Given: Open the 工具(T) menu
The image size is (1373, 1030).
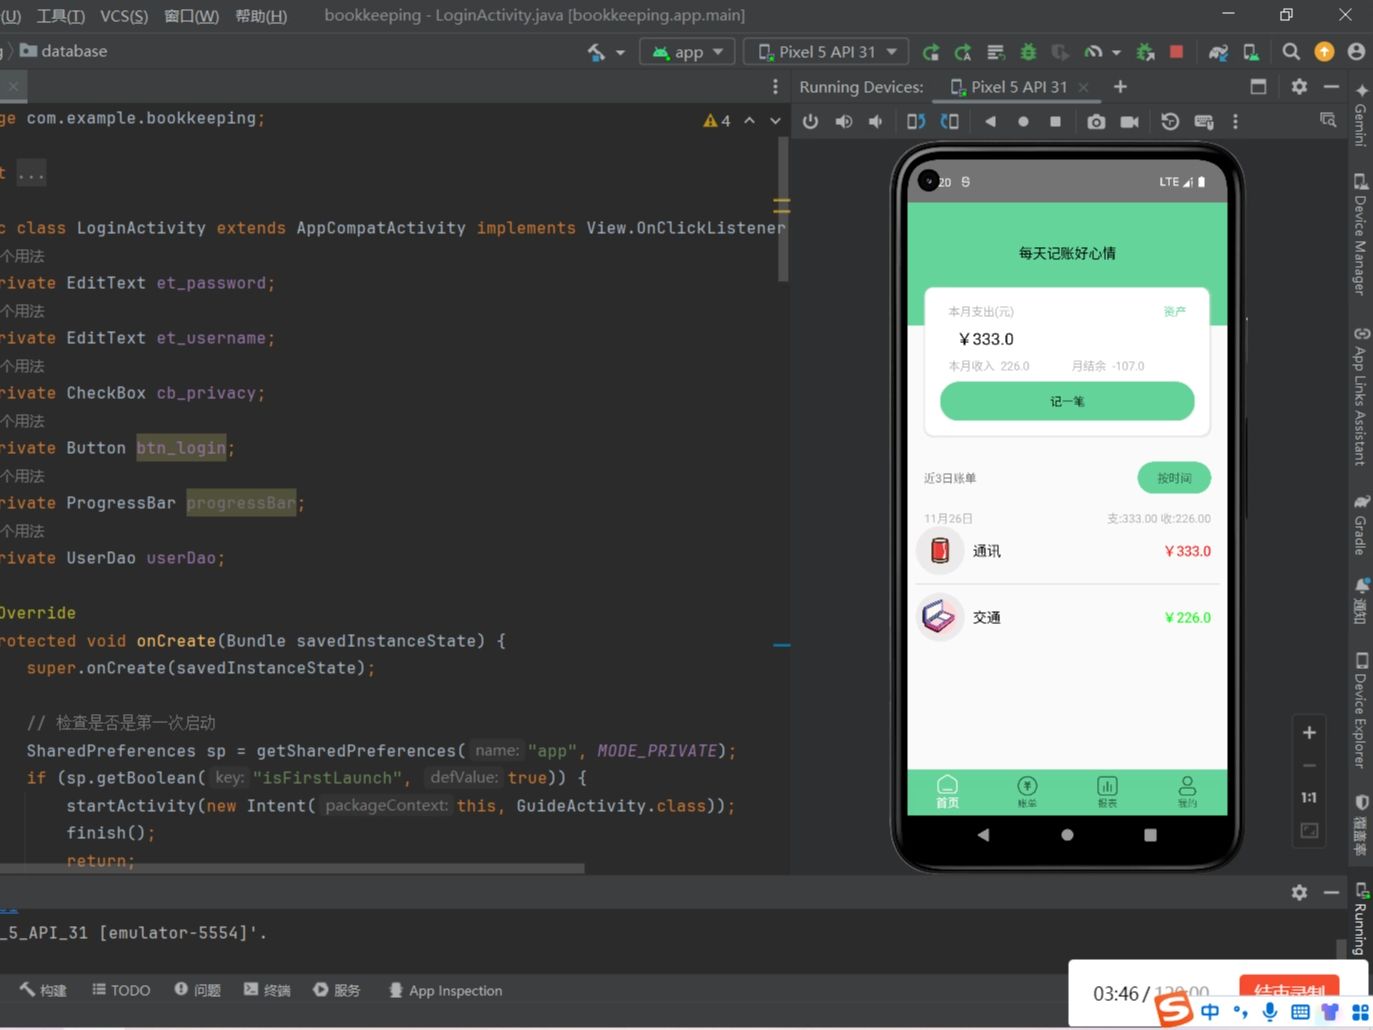Looking at the screenshot, I should point(61,16).
